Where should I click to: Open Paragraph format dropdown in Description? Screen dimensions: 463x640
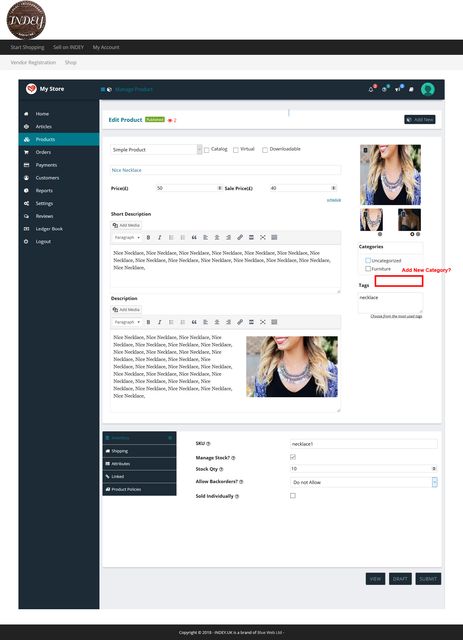127,322
